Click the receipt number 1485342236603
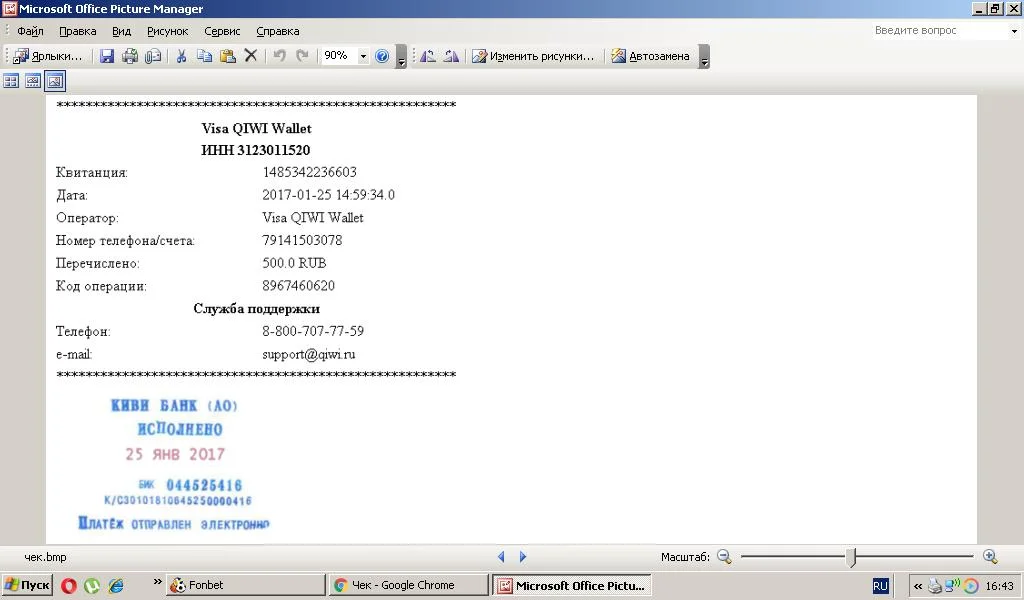1024x600 pixels. [310, 172]
